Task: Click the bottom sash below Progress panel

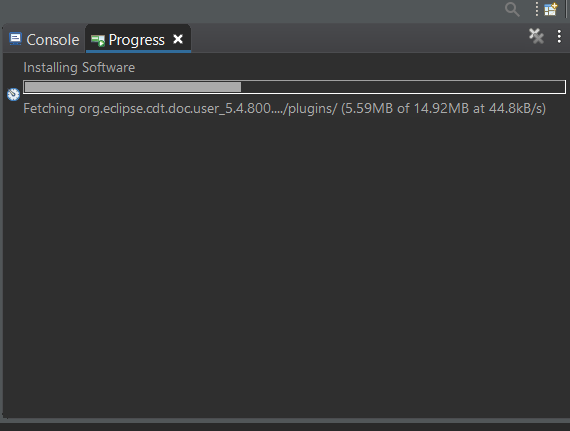Action: pyautogui.click(x=285, y=420)
